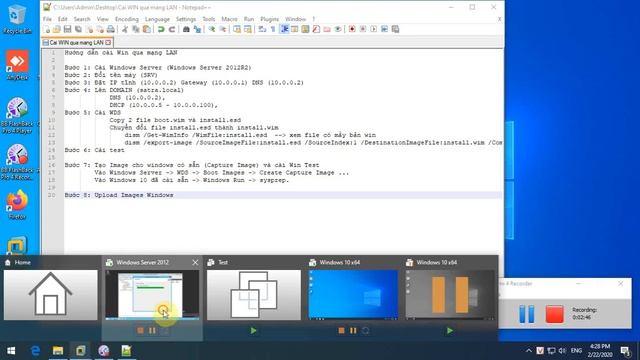The height and width of the screenshot is (360, 640).
Task: Create a new file in Notepad++ toolbar
Action: (47, 29)
